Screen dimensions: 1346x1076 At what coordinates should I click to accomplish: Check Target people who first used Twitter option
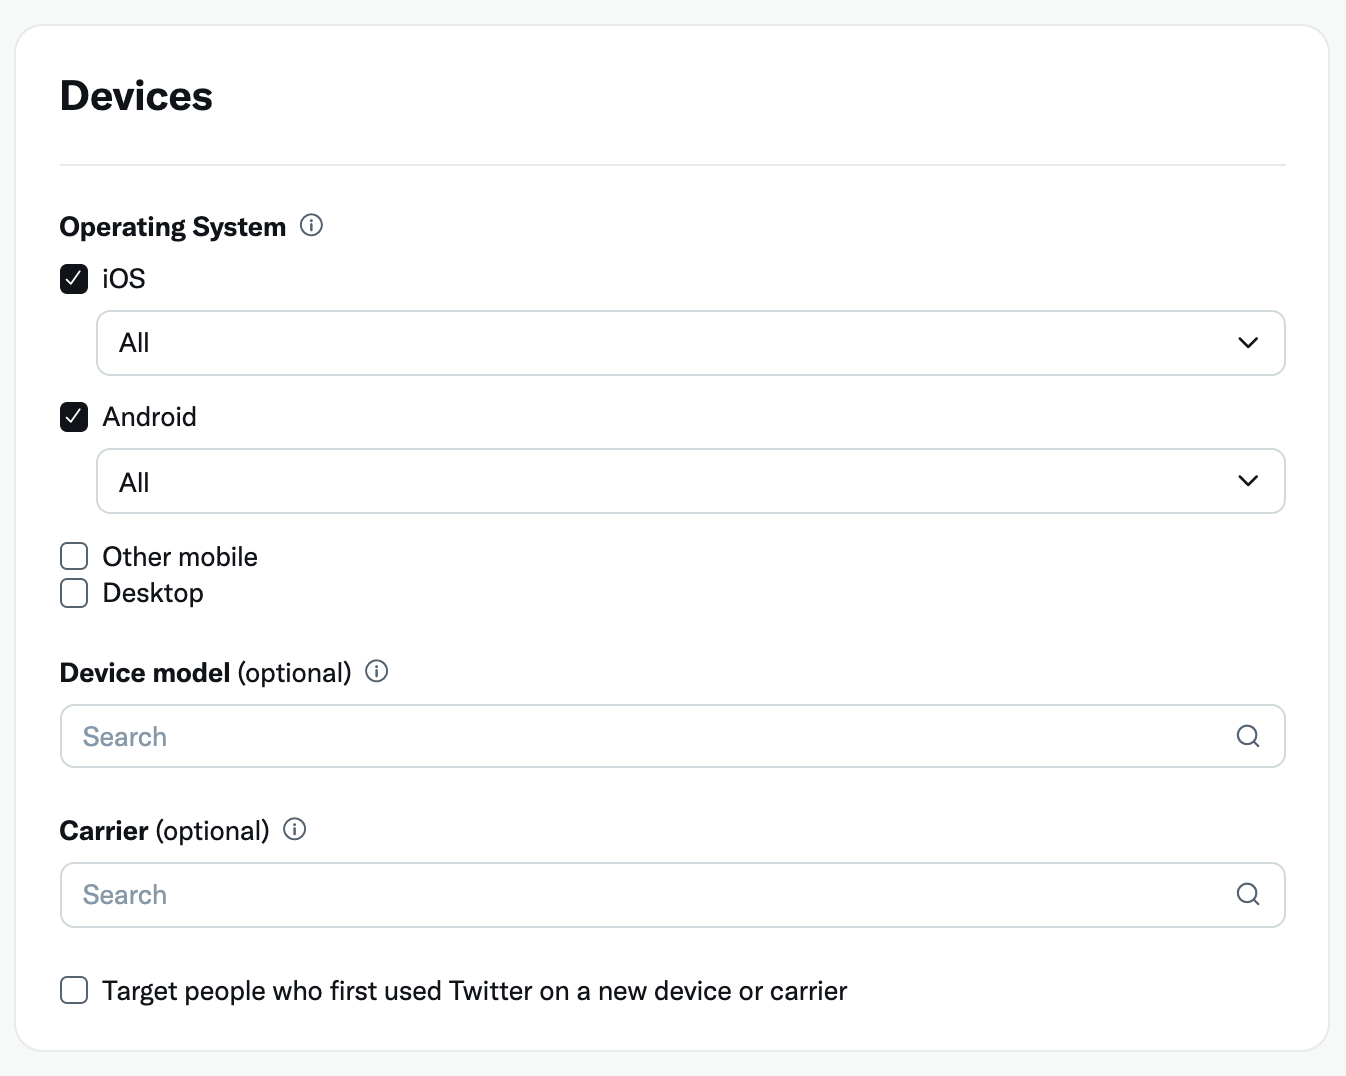(74, 990)
